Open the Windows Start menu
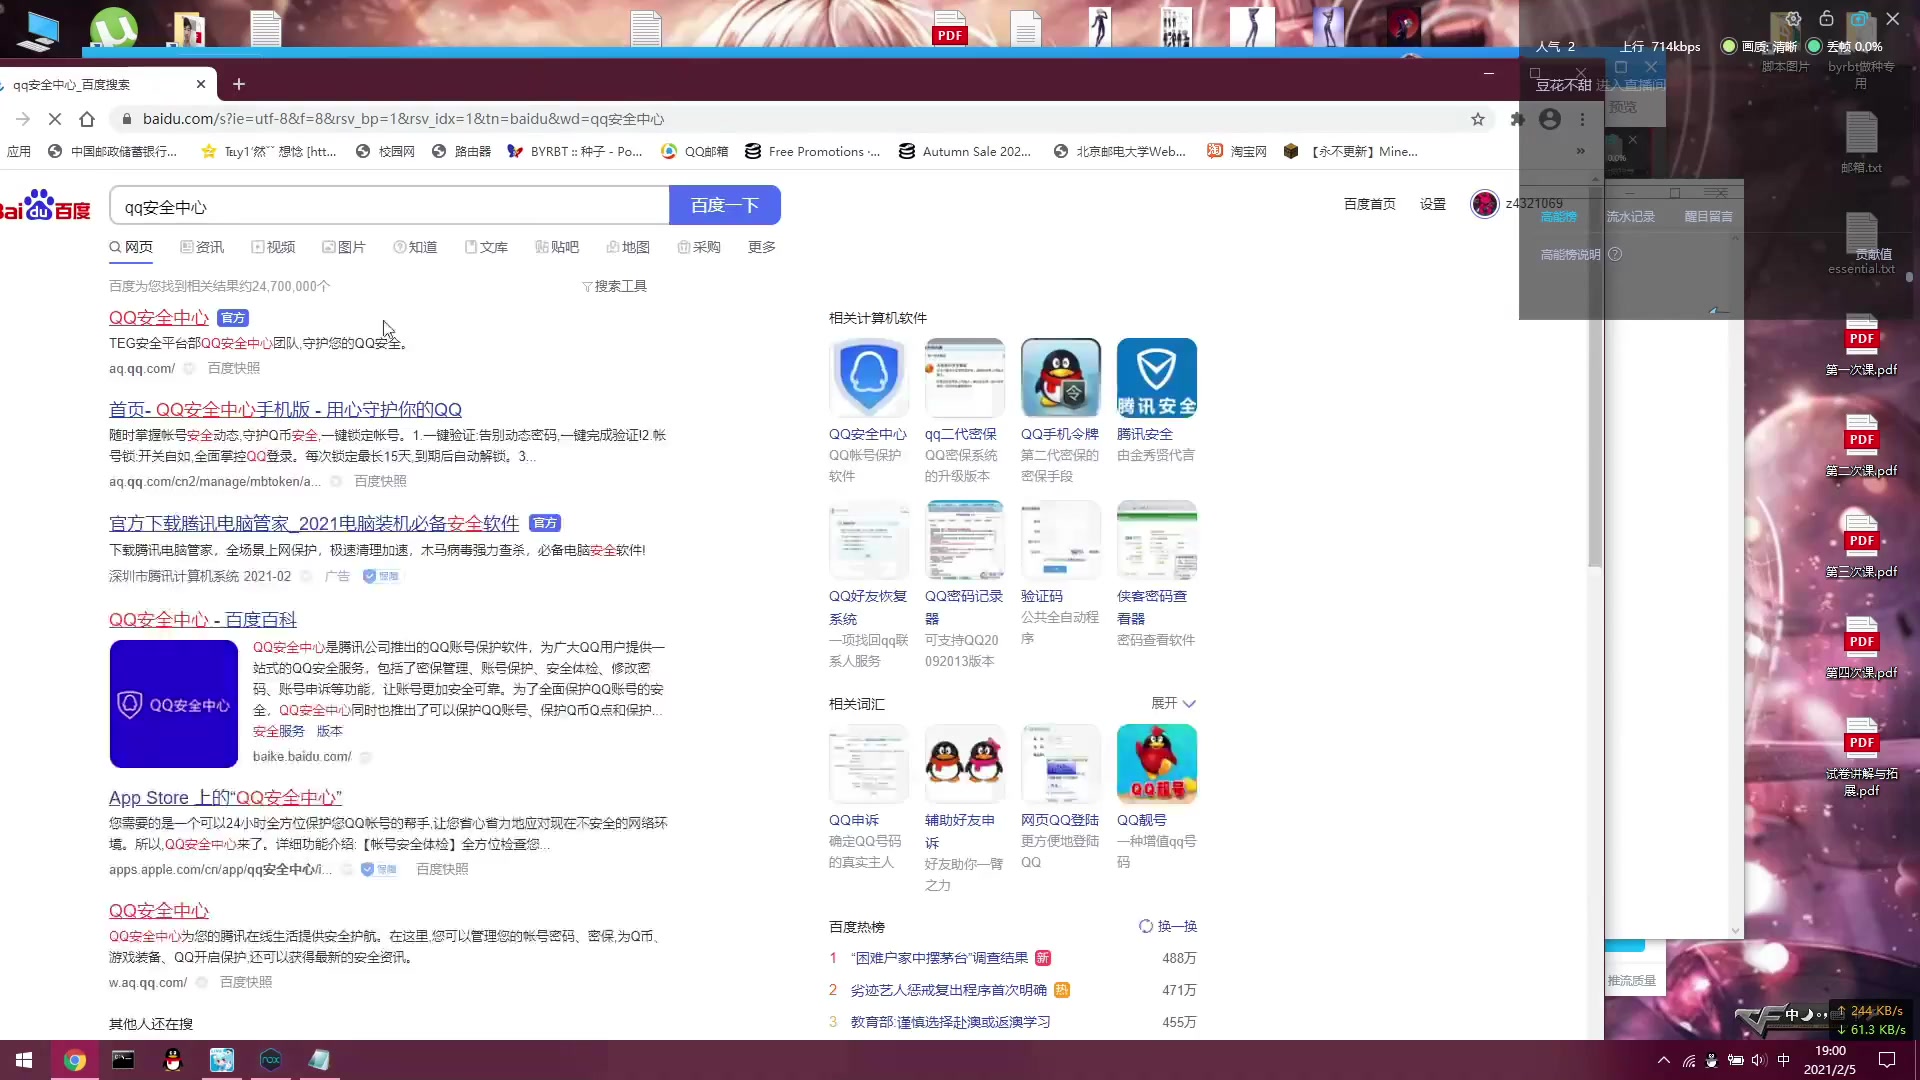This screenshot has height=1080, width=1920. point(24,1060)
